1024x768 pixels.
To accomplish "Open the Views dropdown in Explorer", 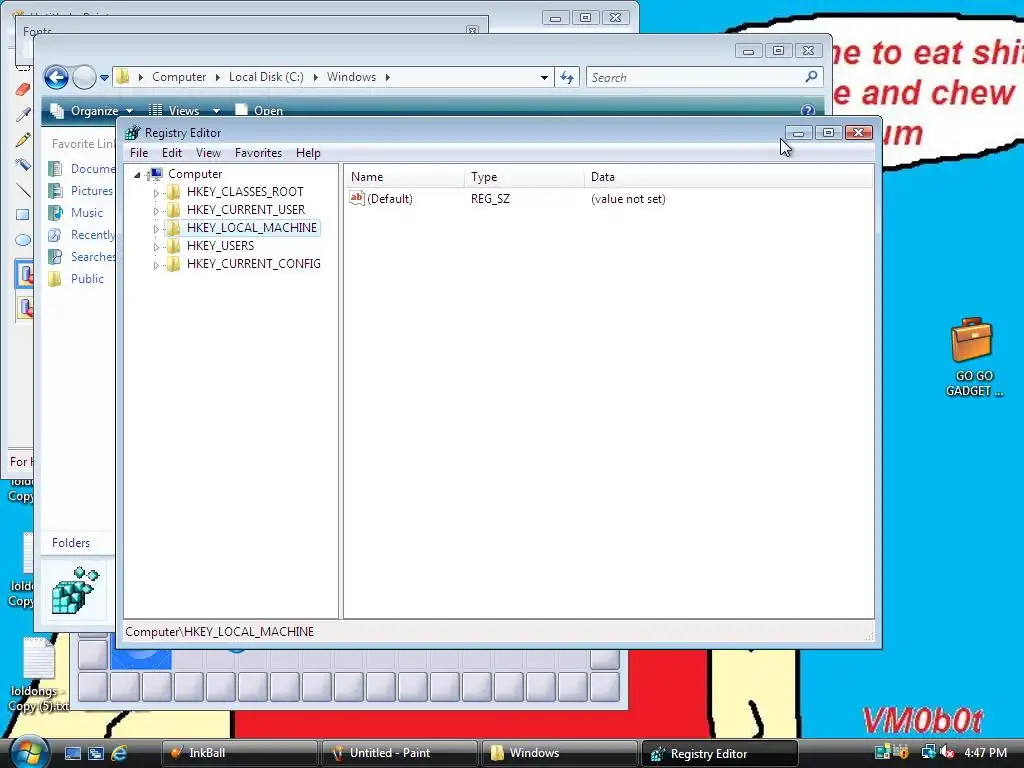I will click(184, 110).
